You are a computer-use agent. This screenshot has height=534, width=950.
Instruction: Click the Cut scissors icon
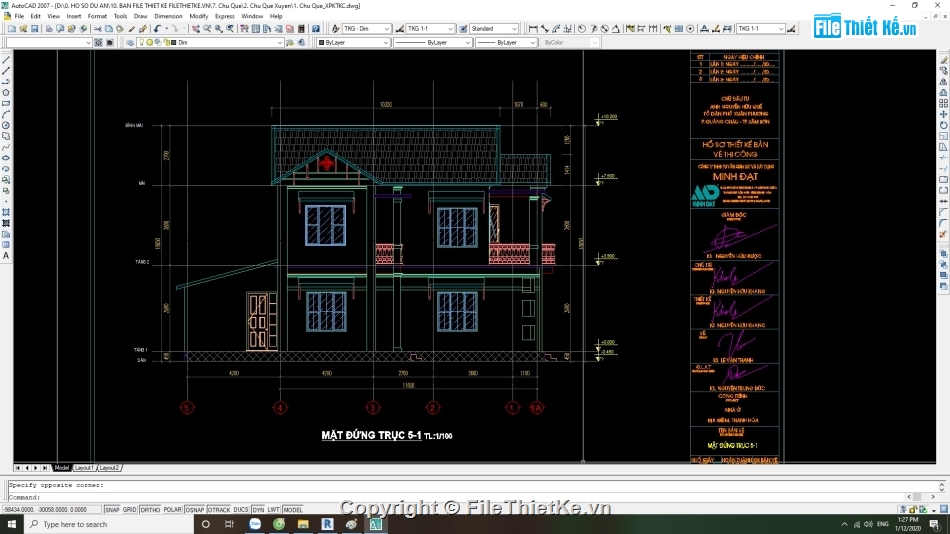(98, 28)
